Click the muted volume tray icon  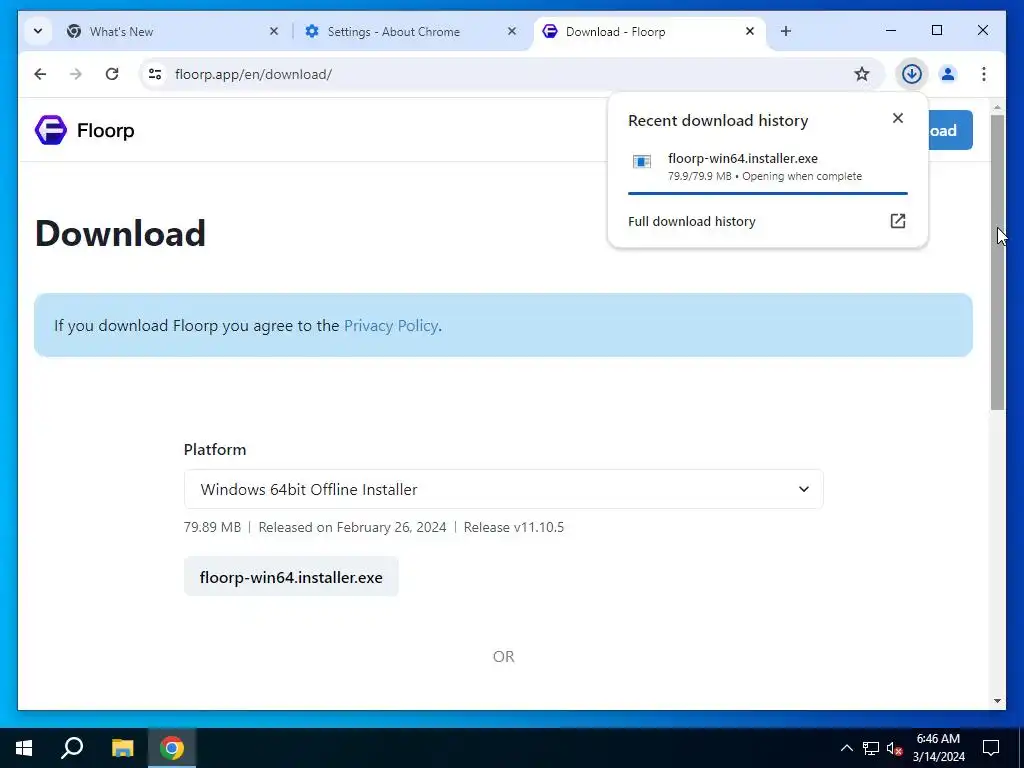click(x=895, y=748)
